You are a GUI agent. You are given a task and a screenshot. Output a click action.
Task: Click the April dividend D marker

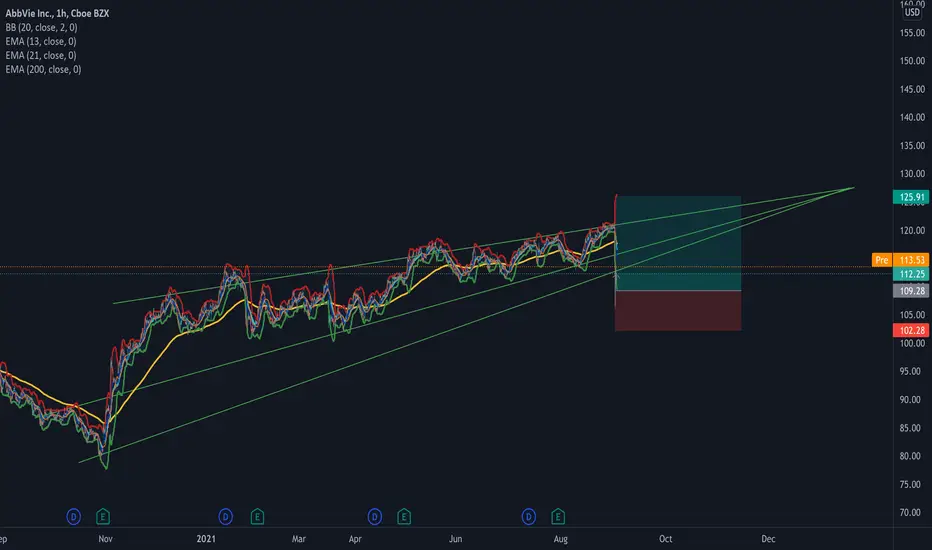coord(374,517)
